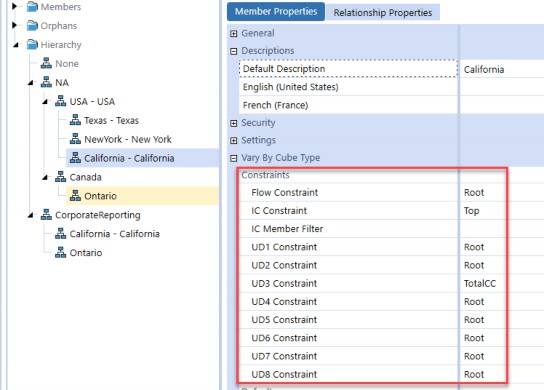Viewport: 544px width, 390px height.
Task: Click the California icon under CorporateReporting
Action: tap(60, 234)
